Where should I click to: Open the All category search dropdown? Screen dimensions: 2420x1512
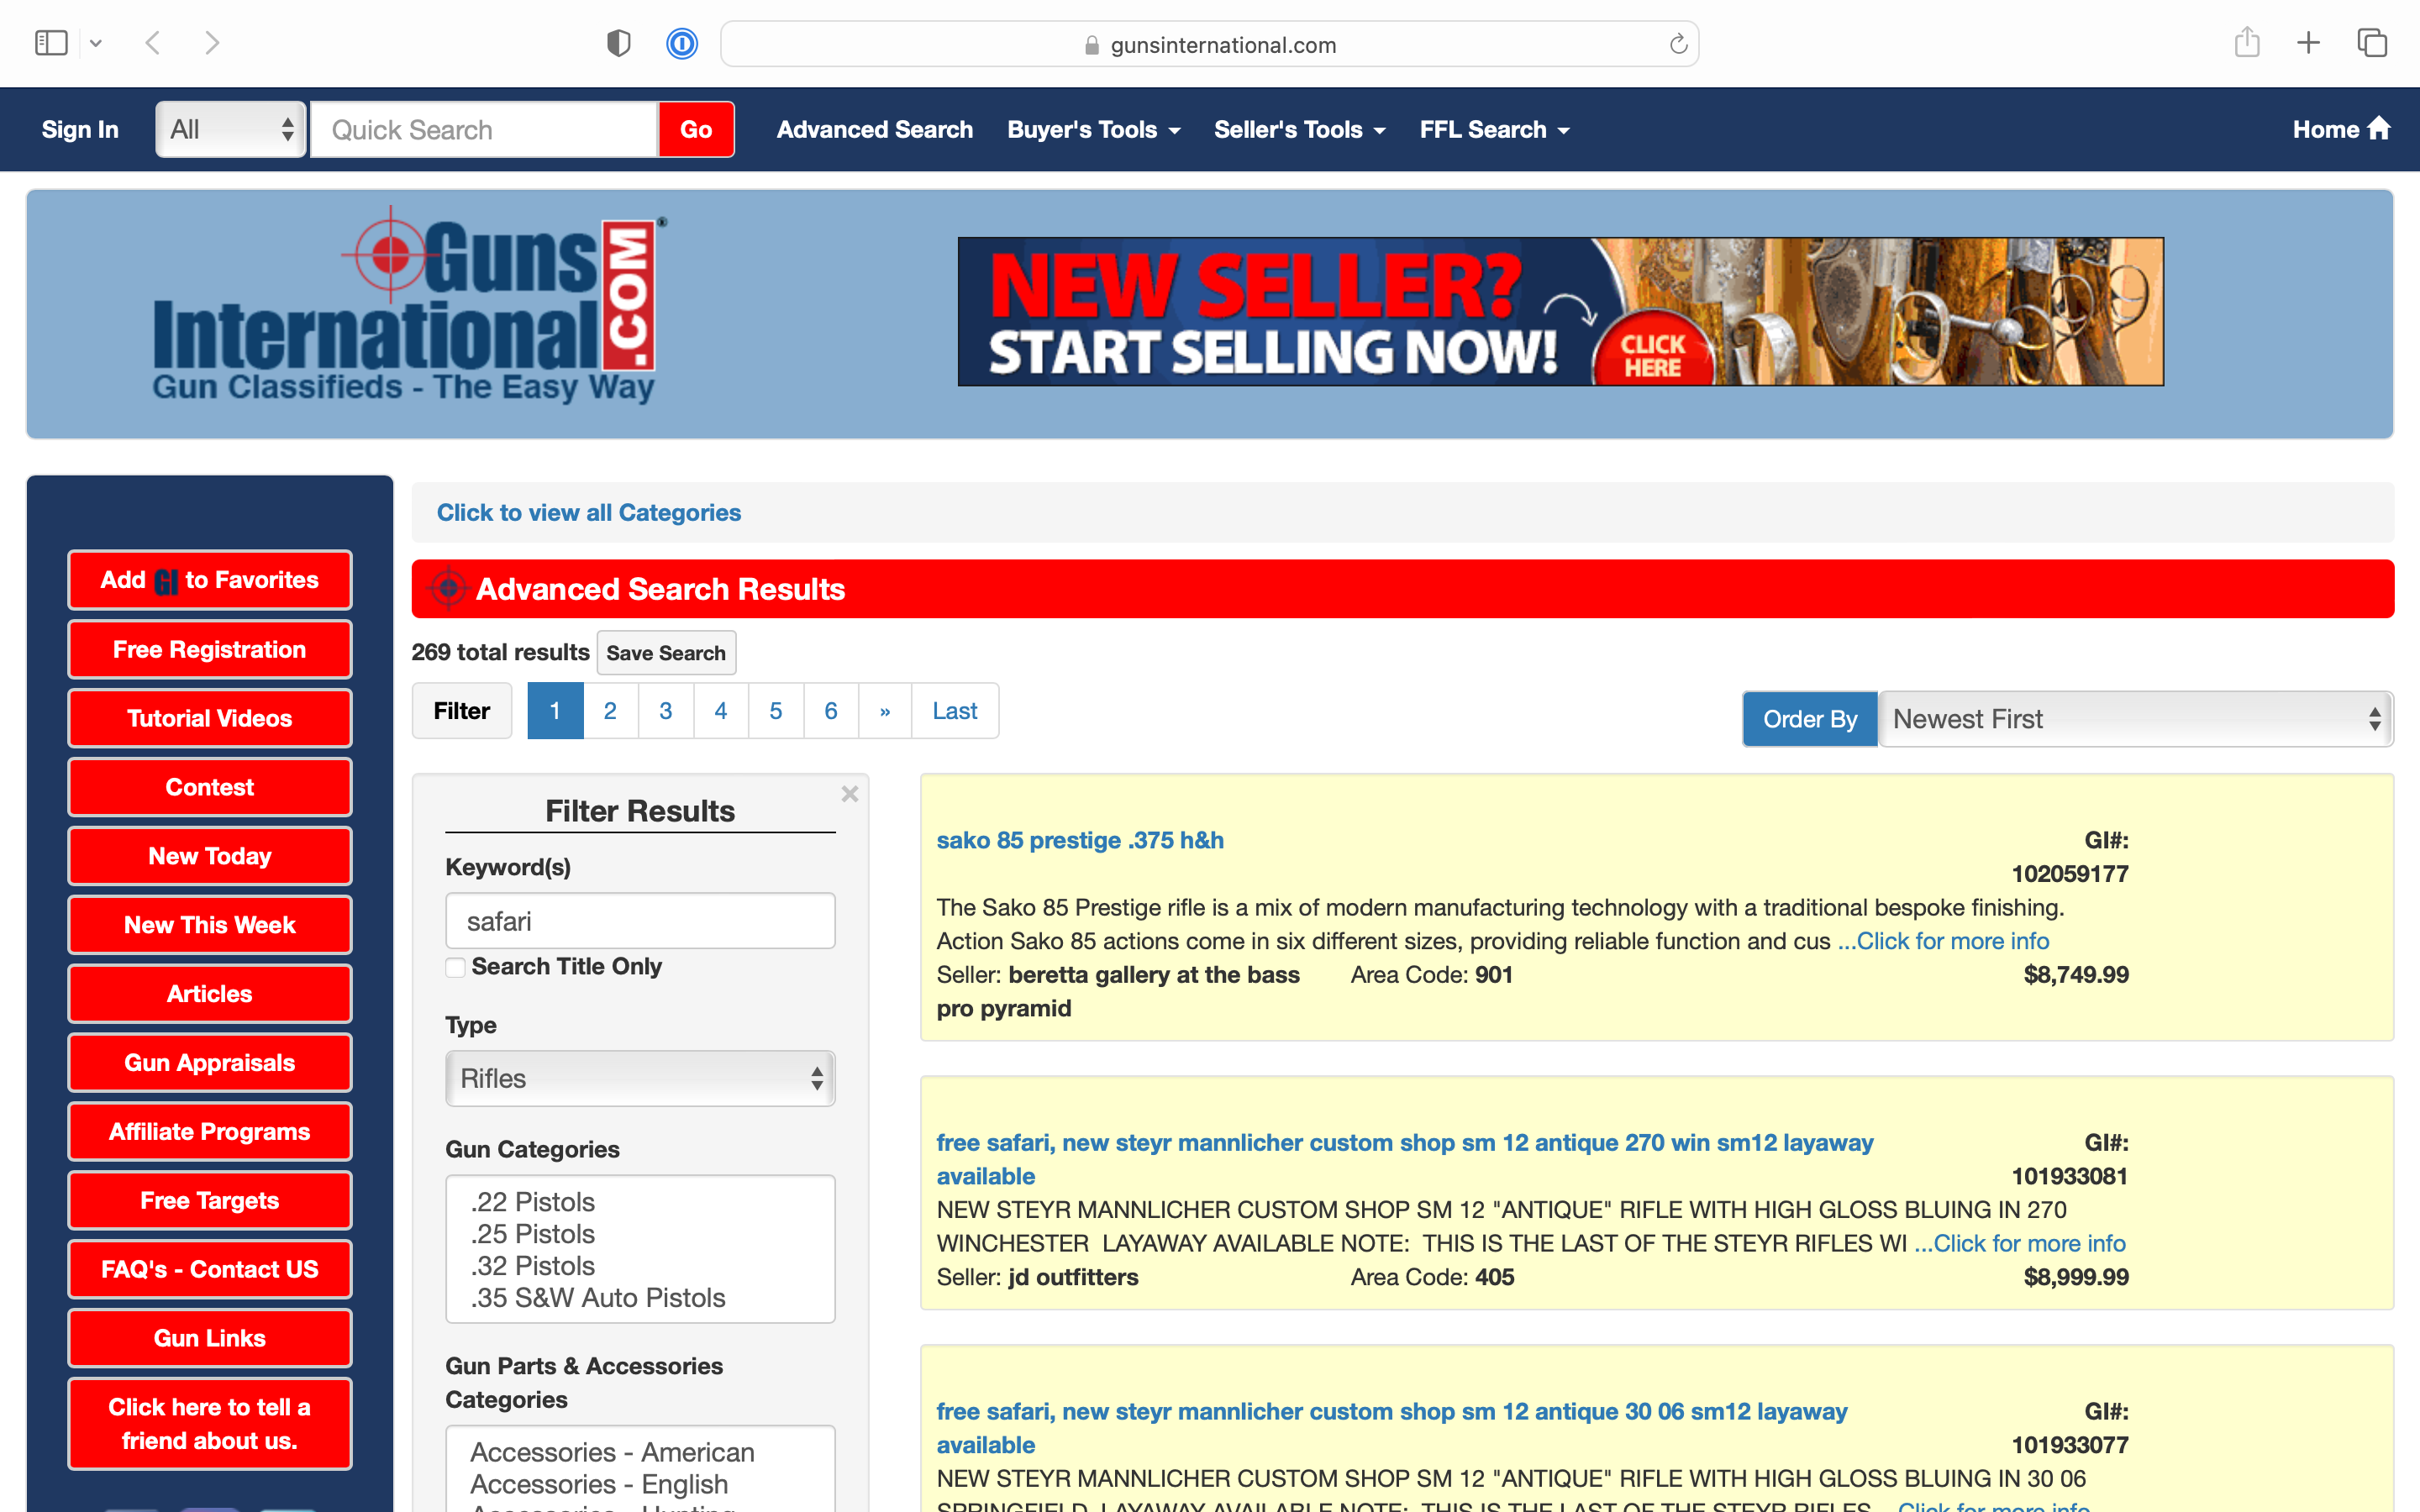pyautogui.click(x=231, y=130)
